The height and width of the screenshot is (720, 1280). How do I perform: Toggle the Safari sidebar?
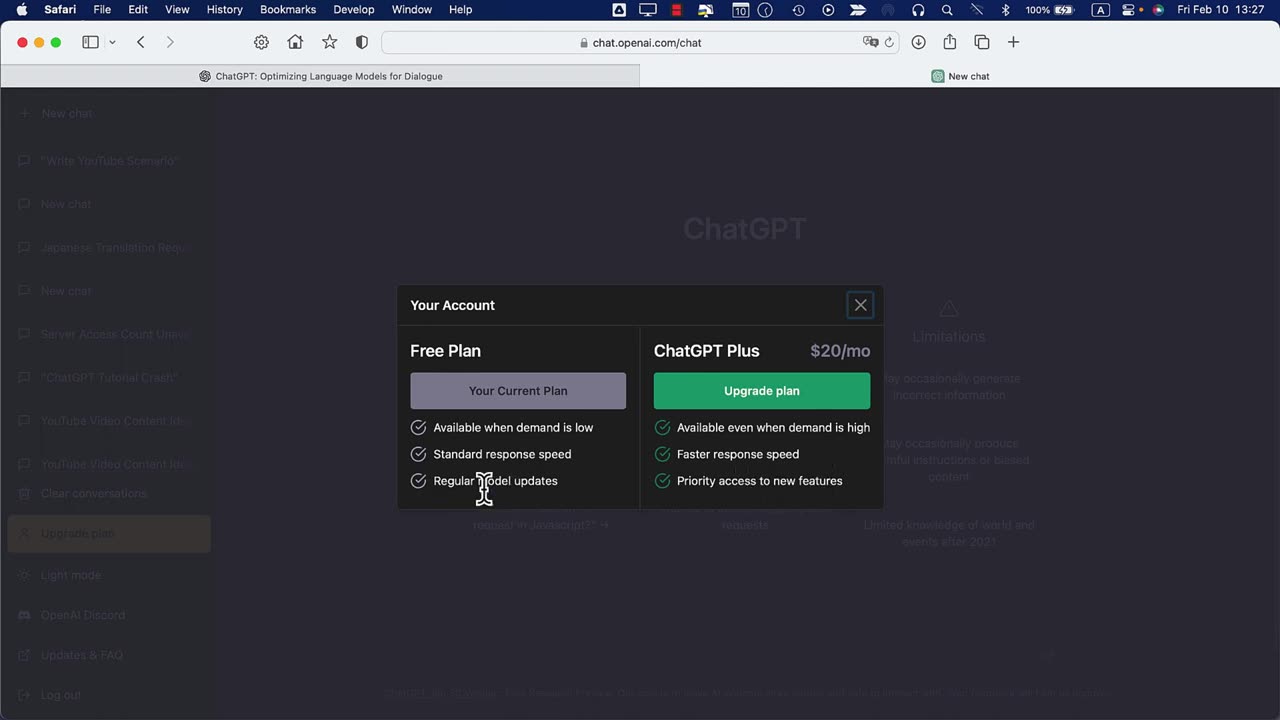90,42
